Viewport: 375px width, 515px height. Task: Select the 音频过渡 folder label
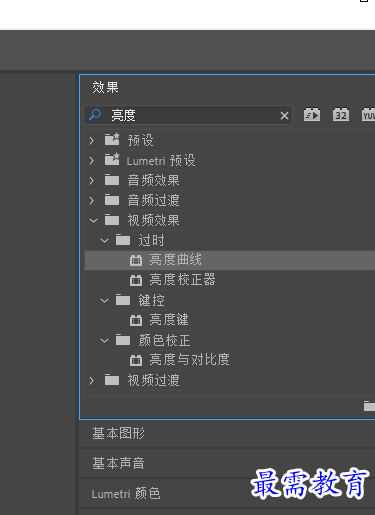tap(153, 201)
